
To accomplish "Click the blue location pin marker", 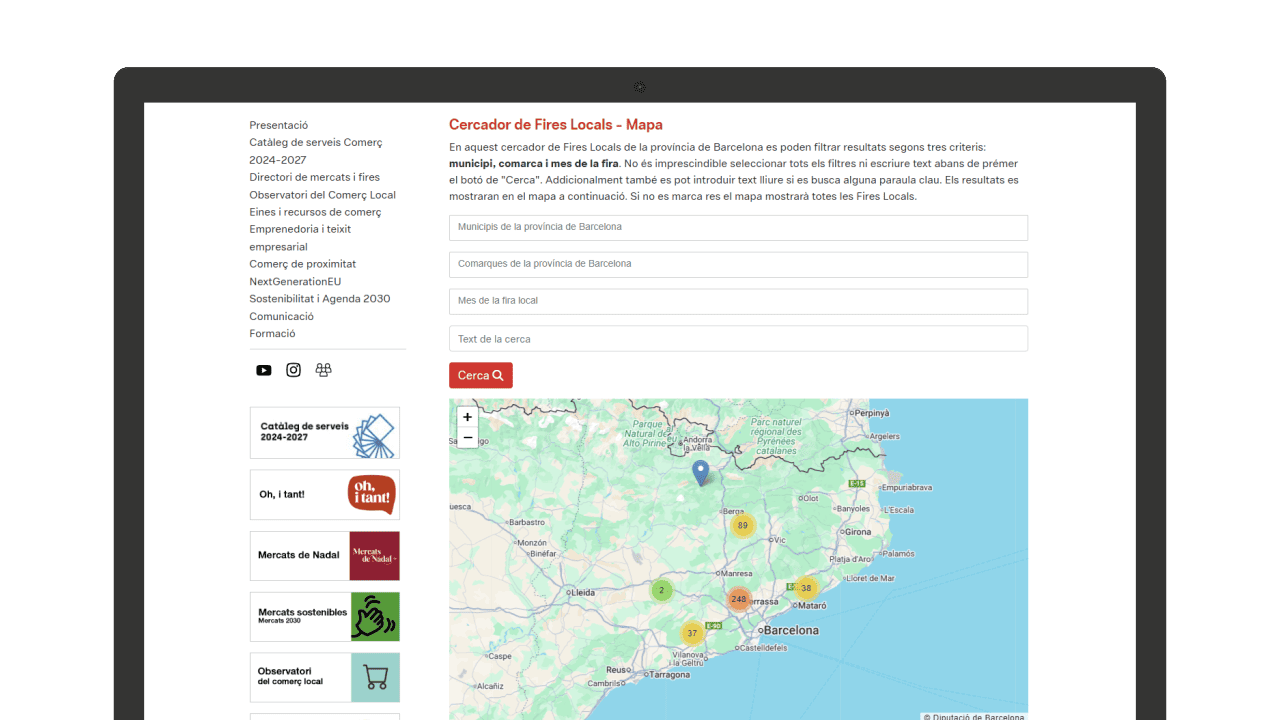I will (701, 472).
